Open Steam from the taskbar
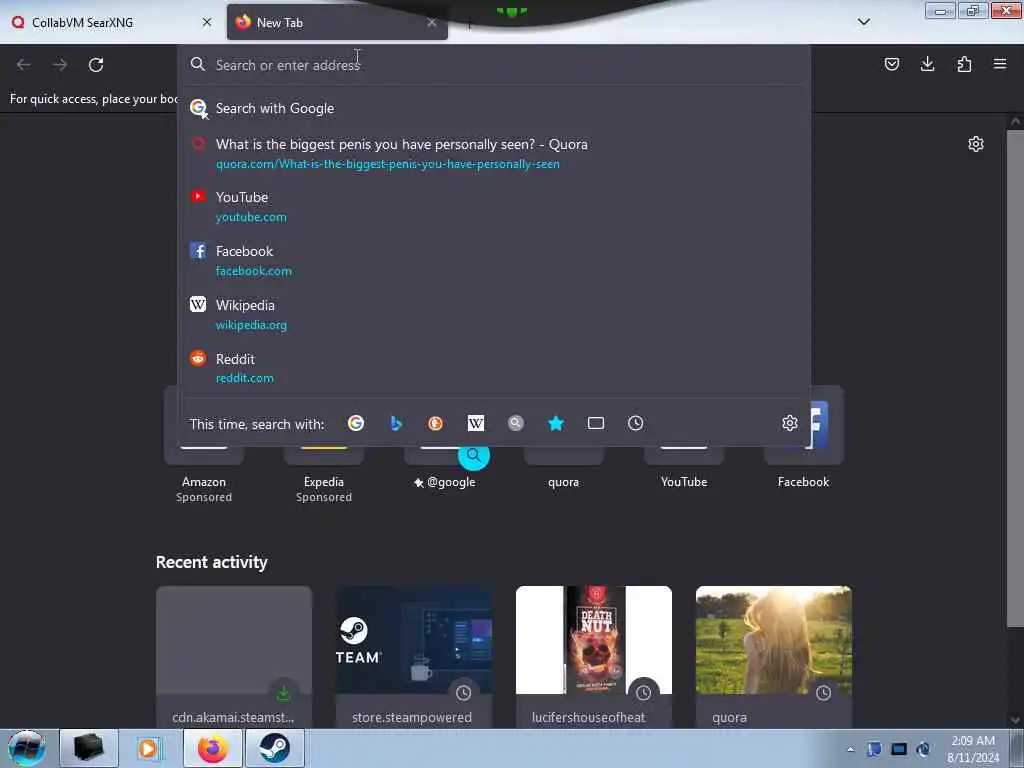This screenshot has height=768, width=1024. [x=274, y=748]
